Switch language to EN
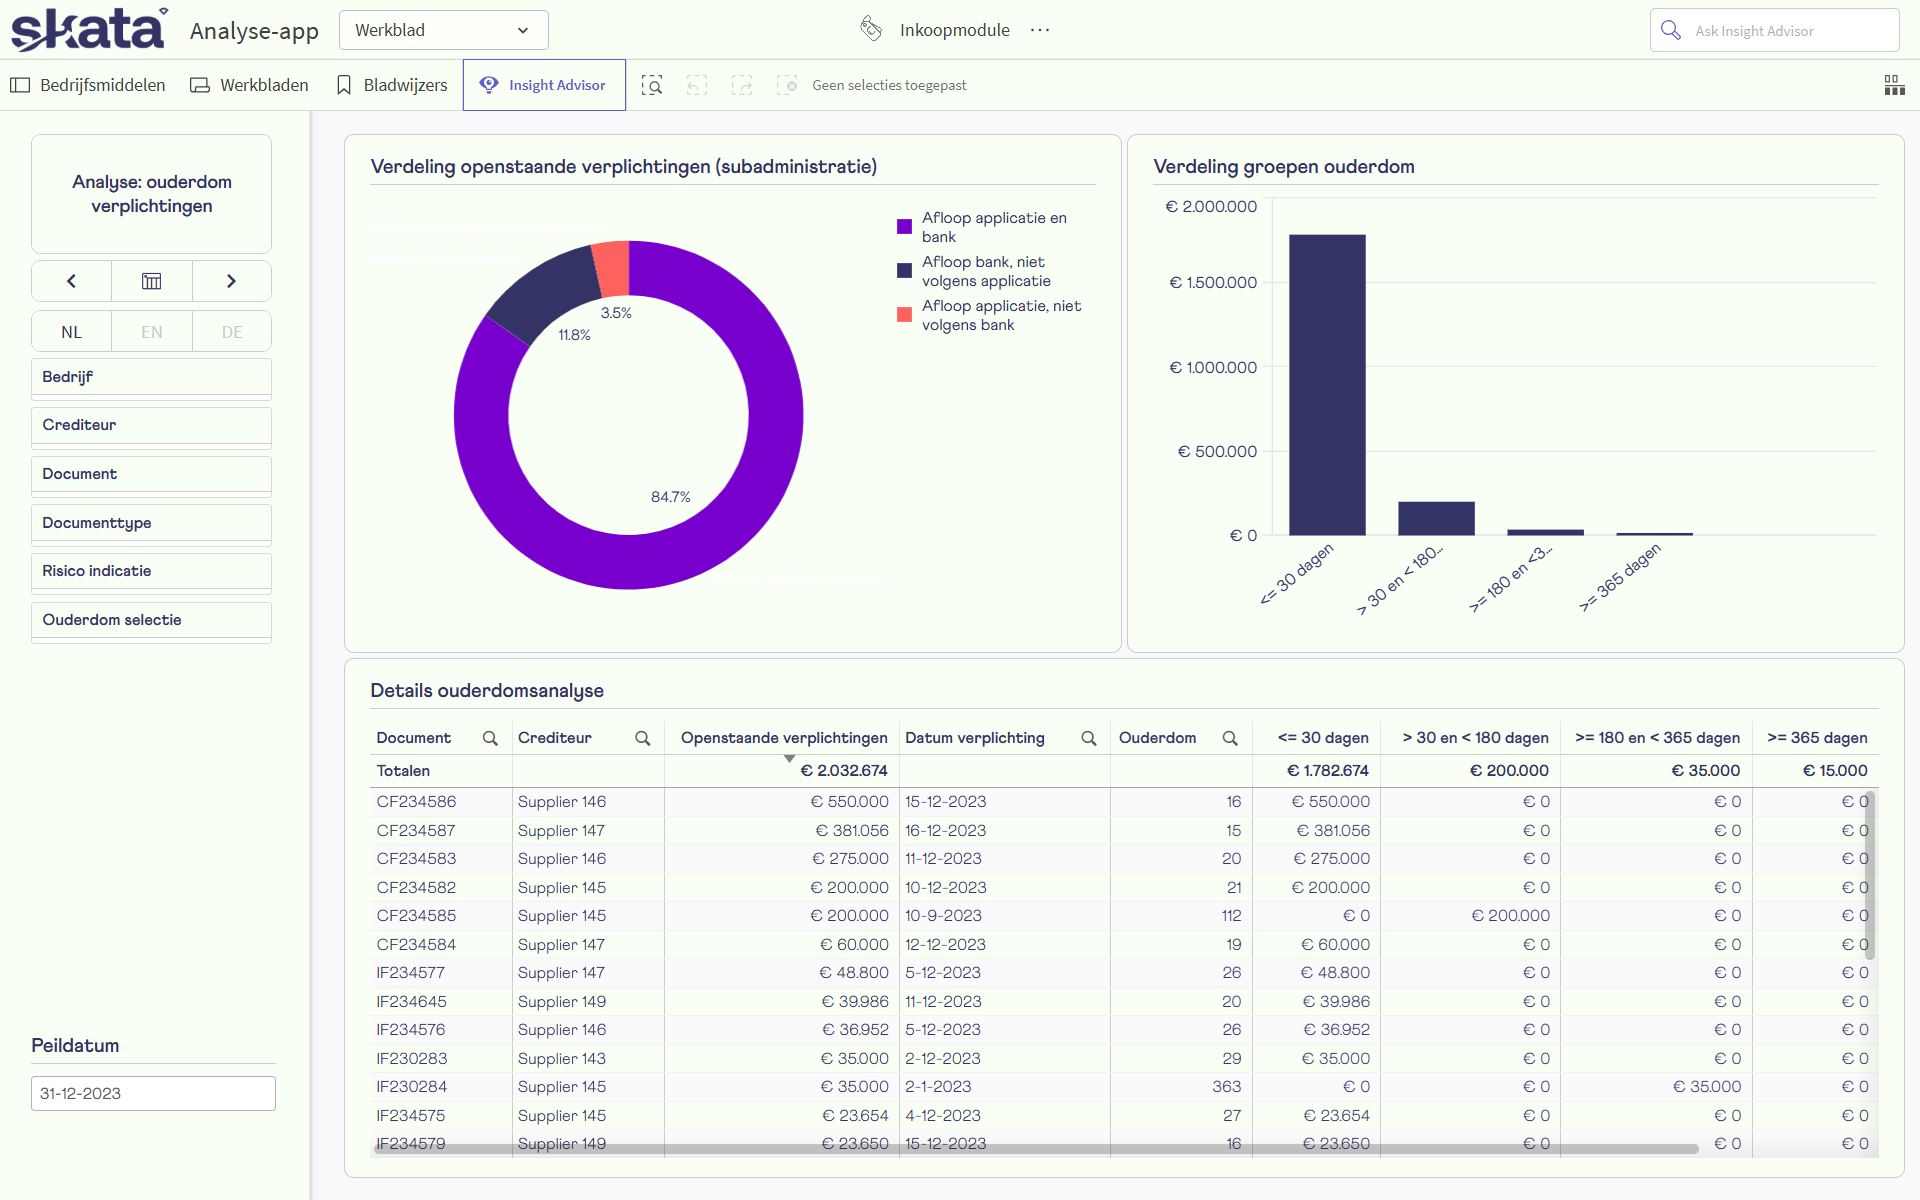The image size is (1920, 1200). (151, 332)
